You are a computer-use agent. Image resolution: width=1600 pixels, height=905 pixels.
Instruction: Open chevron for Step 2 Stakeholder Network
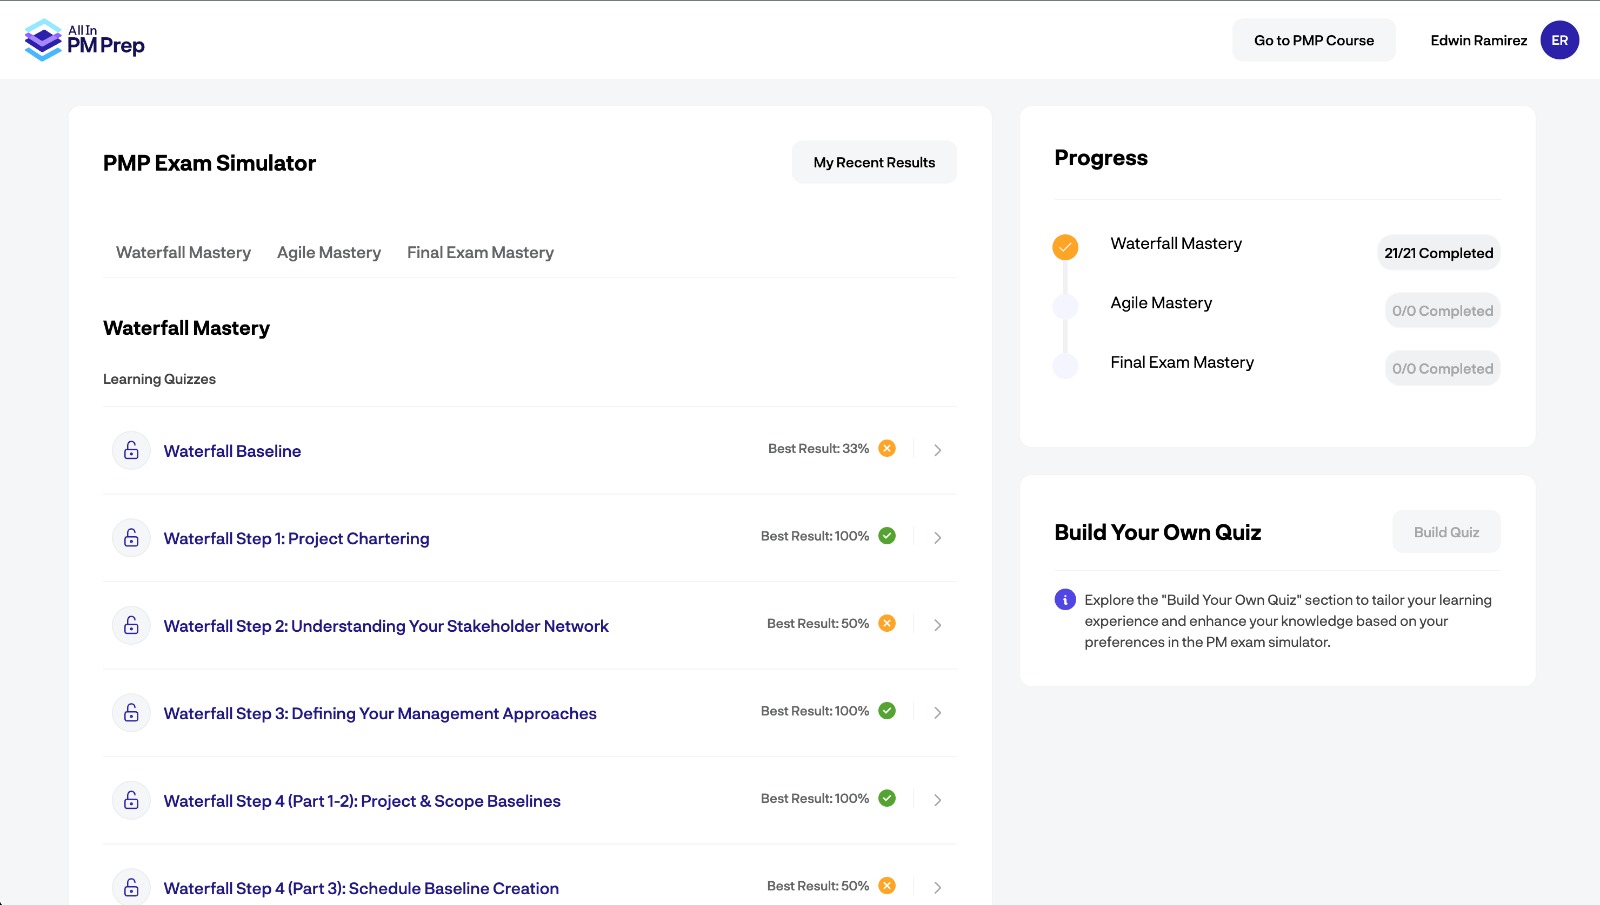click(937, 625)
